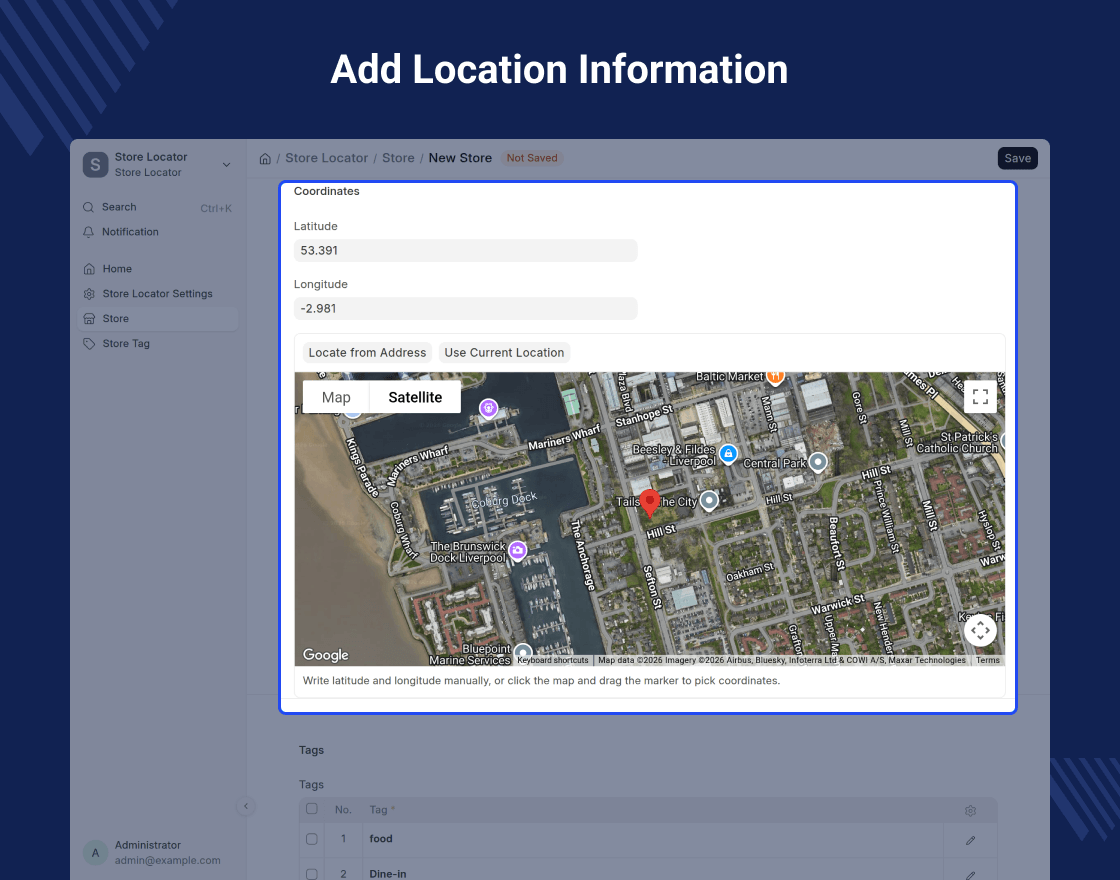Click Locate from Address button
The height and width of the screenshot is (880, 1120).
click(367, 353)
